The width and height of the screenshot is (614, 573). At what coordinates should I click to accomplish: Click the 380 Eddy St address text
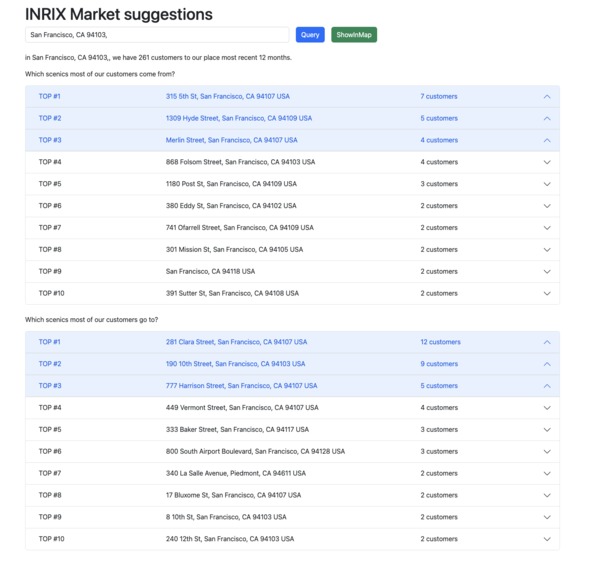(231, 206)
